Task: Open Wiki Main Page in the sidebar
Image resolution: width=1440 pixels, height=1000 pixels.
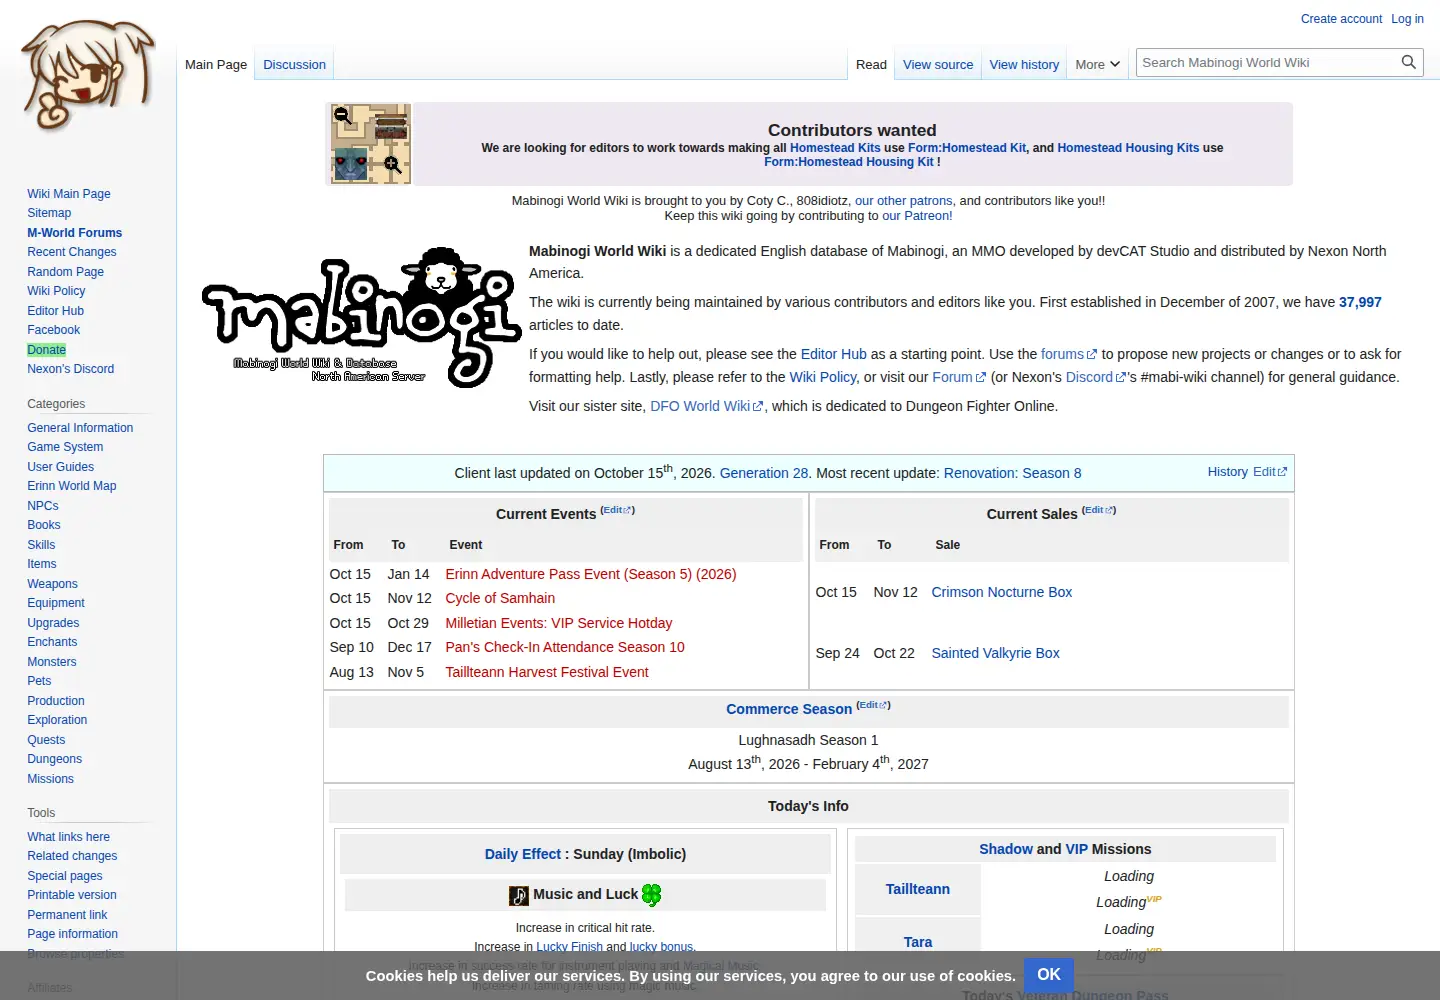Action: coord(69,194)
